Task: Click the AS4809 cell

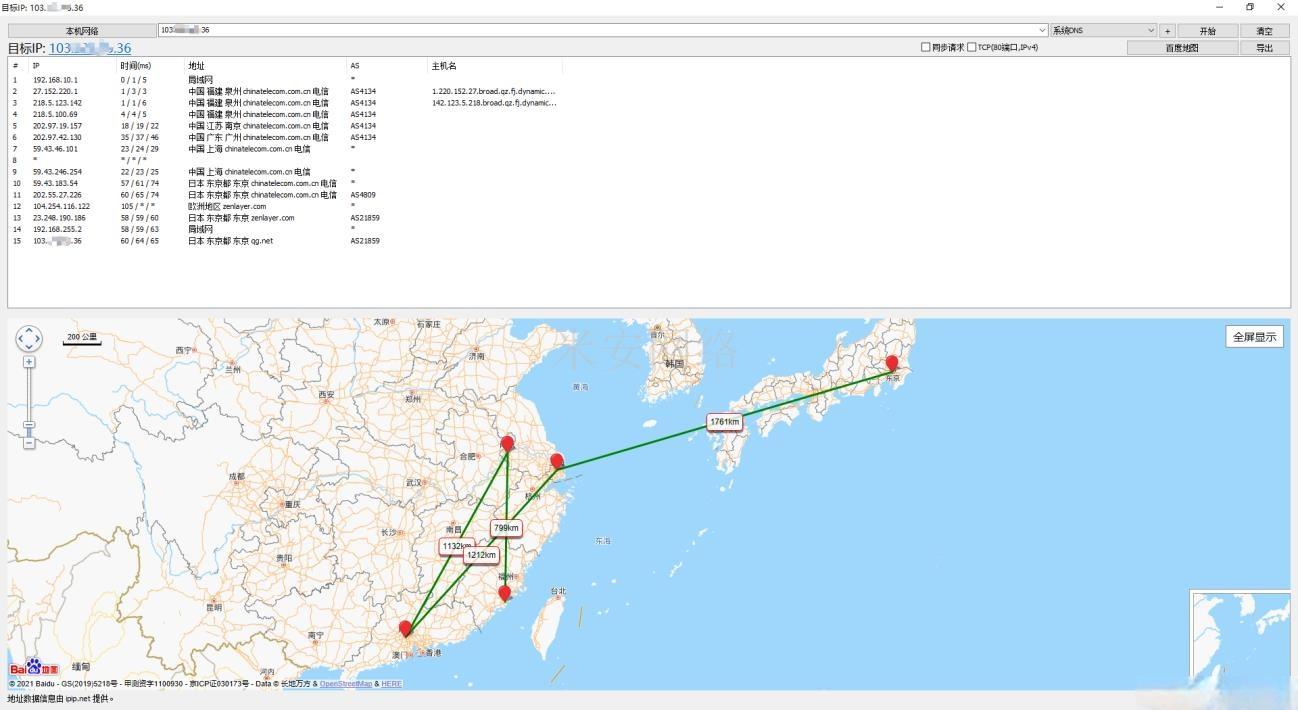Action: point(363,195)
